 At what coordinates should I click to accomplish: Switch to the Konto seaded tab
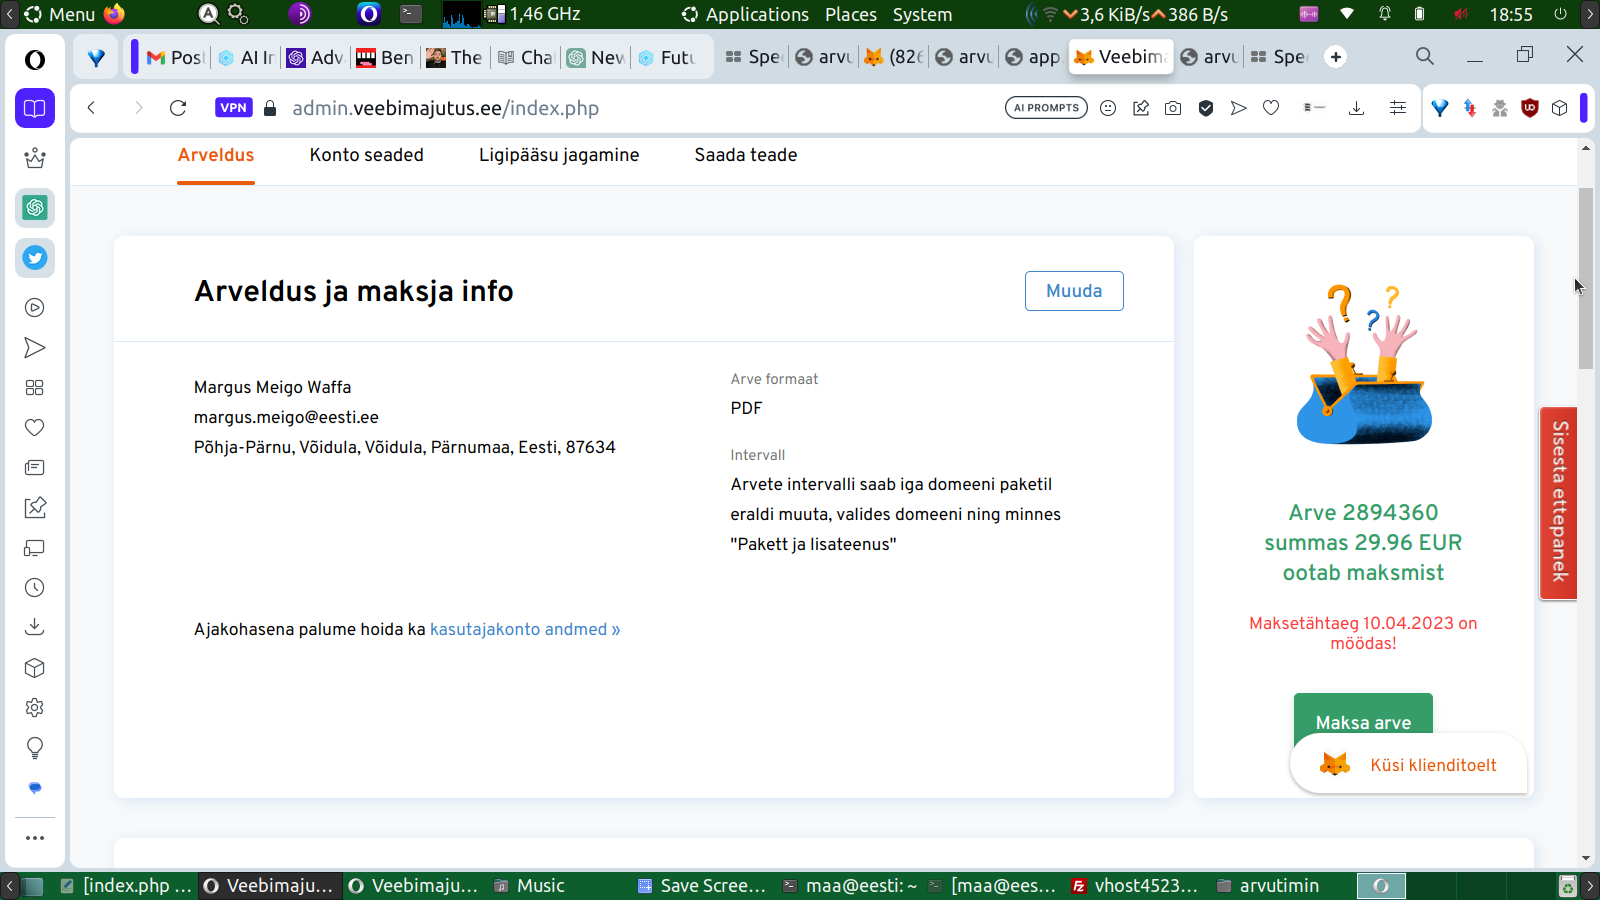click(367, 155)
